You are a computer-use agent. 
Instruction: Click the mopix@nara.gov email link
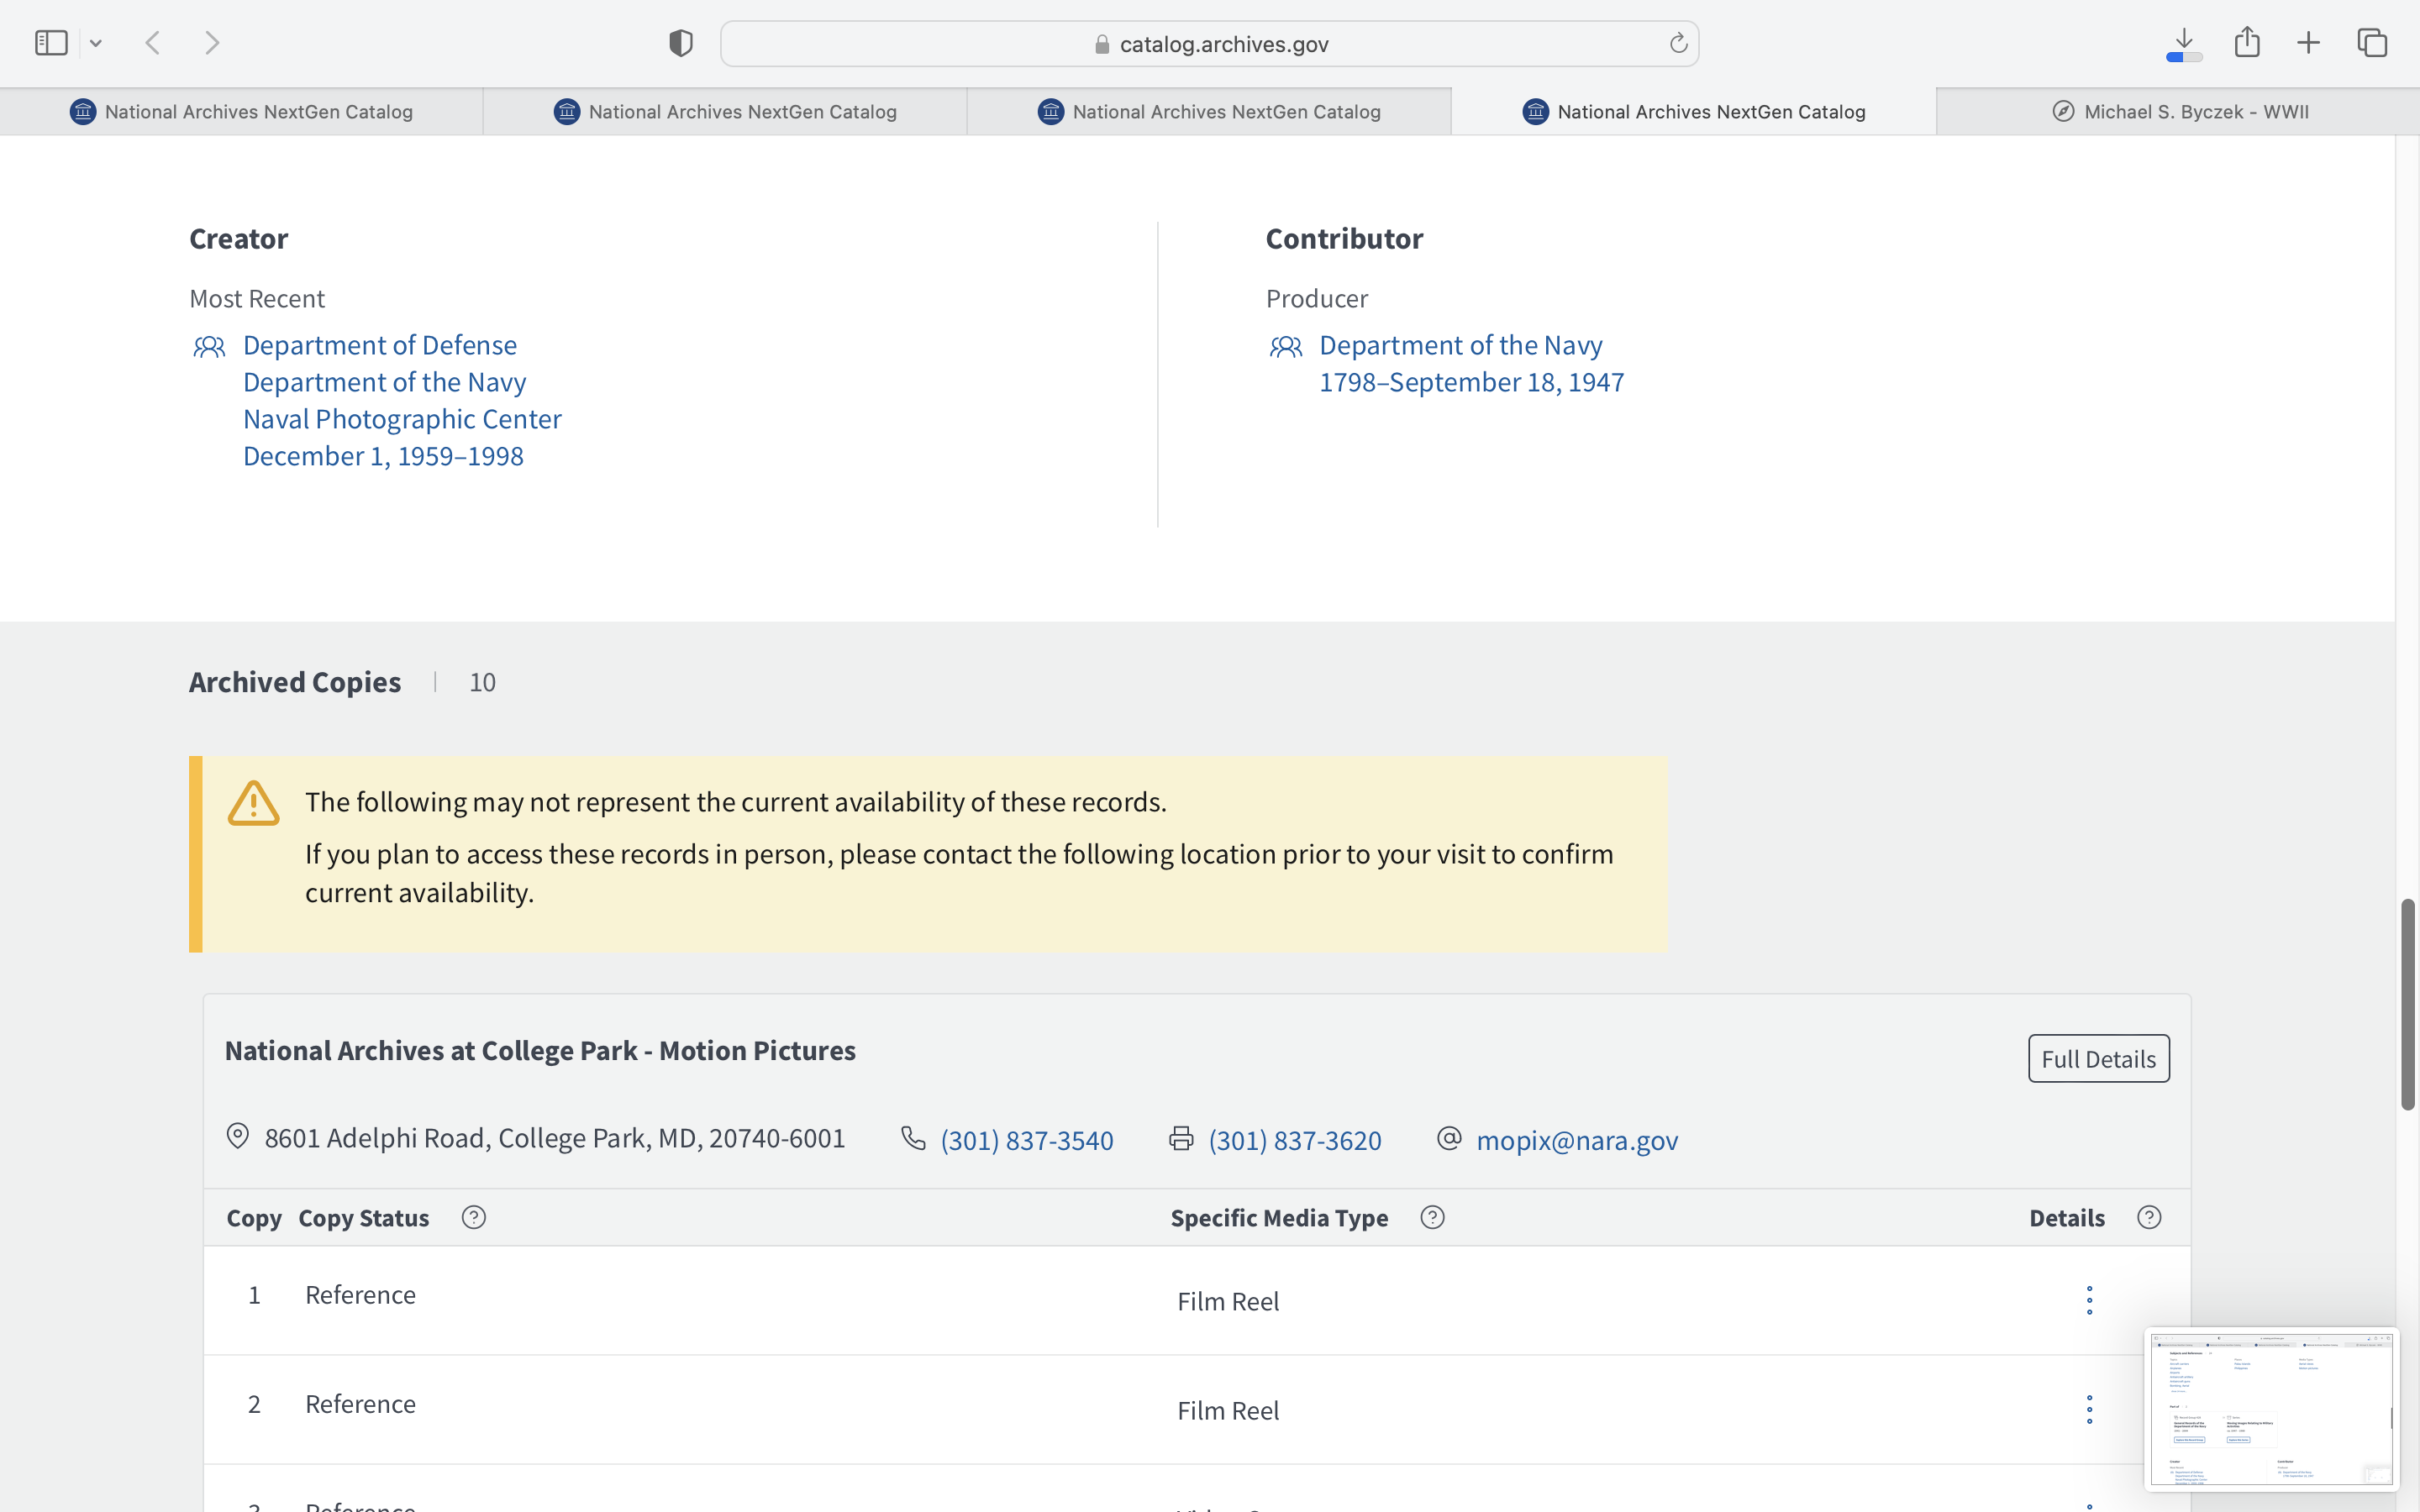[1576, 1140]
